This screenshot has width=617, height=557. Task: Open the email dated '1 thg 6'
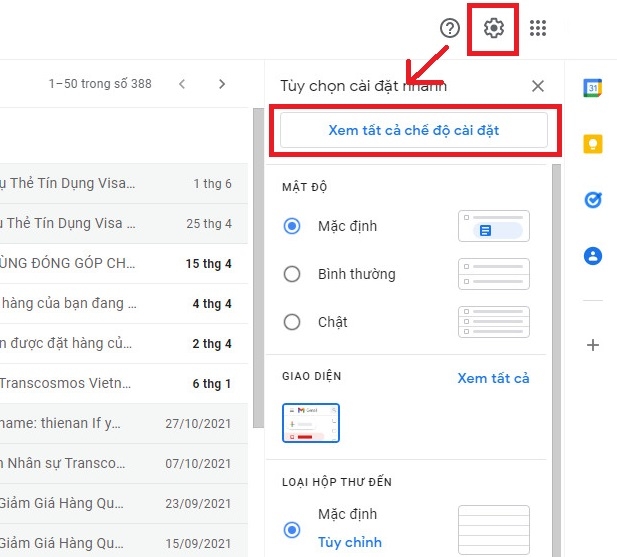point(124,183)
